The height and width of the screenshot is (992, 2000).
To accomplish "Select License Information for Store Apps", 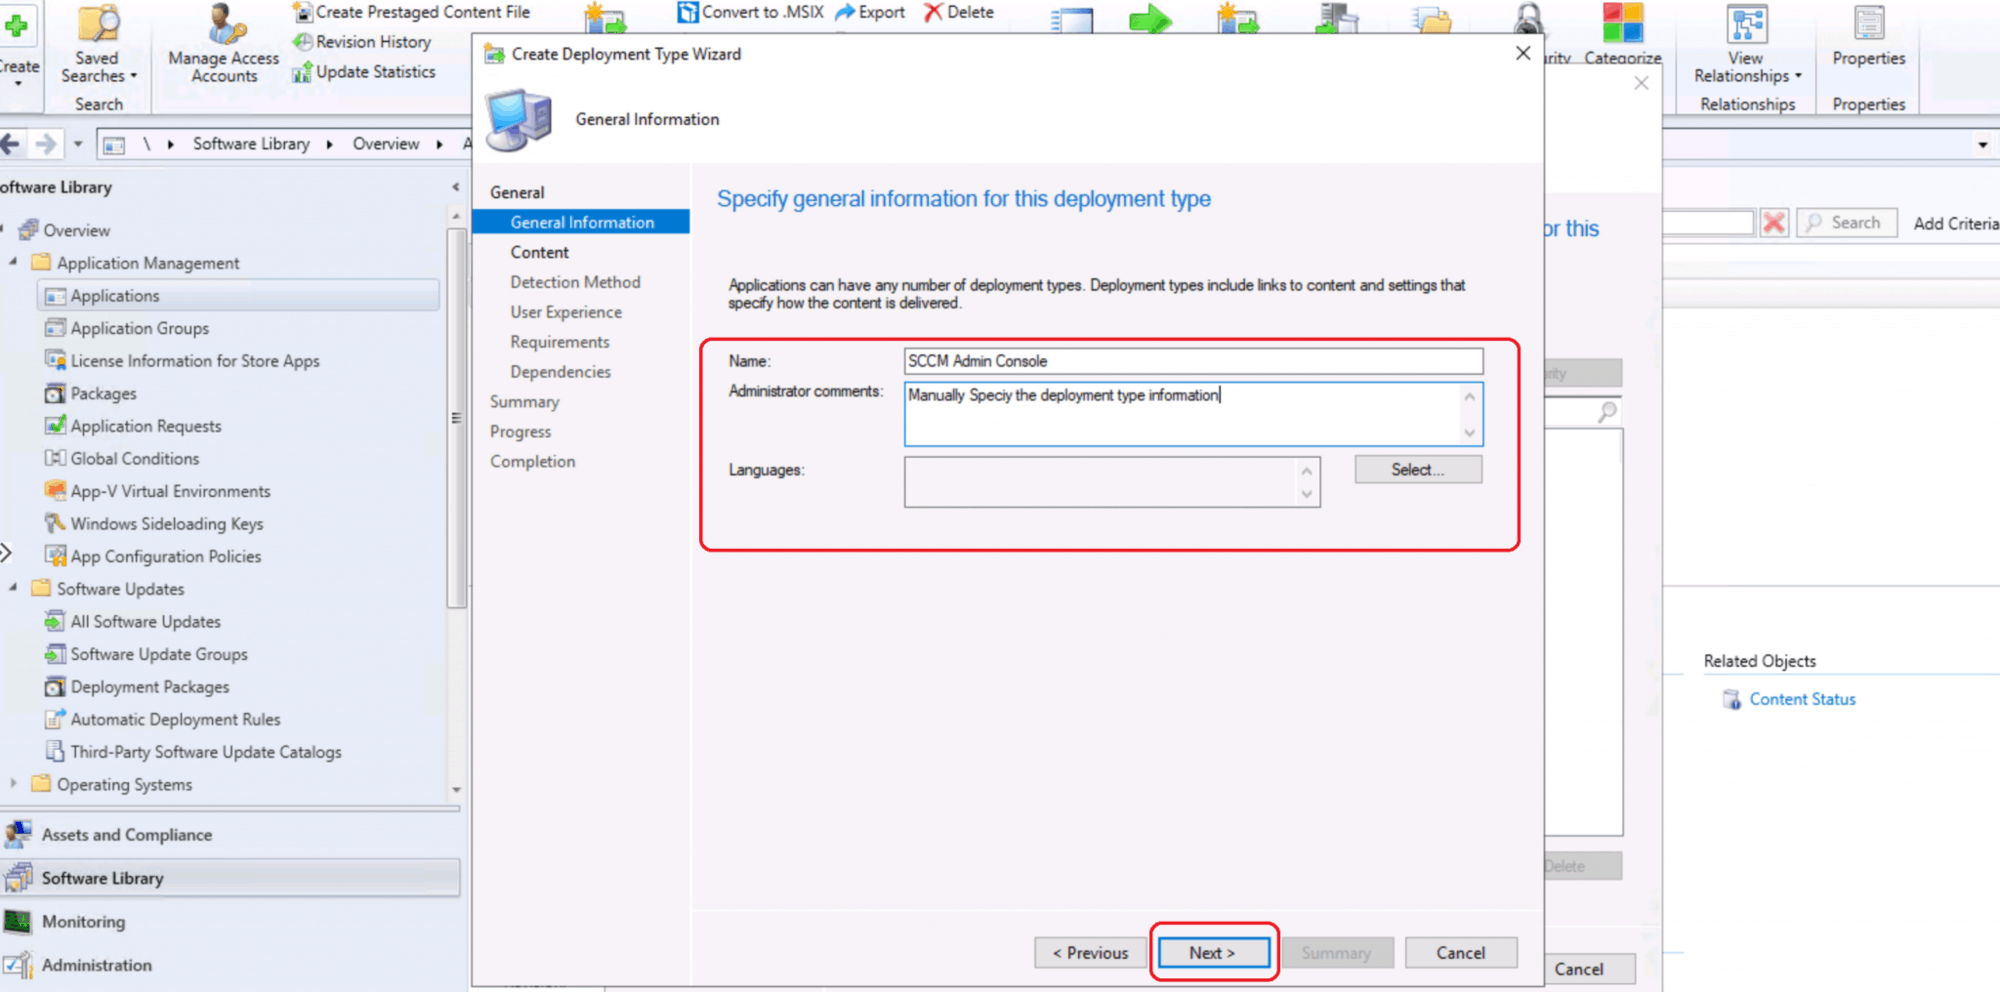I will click(194, 361).
